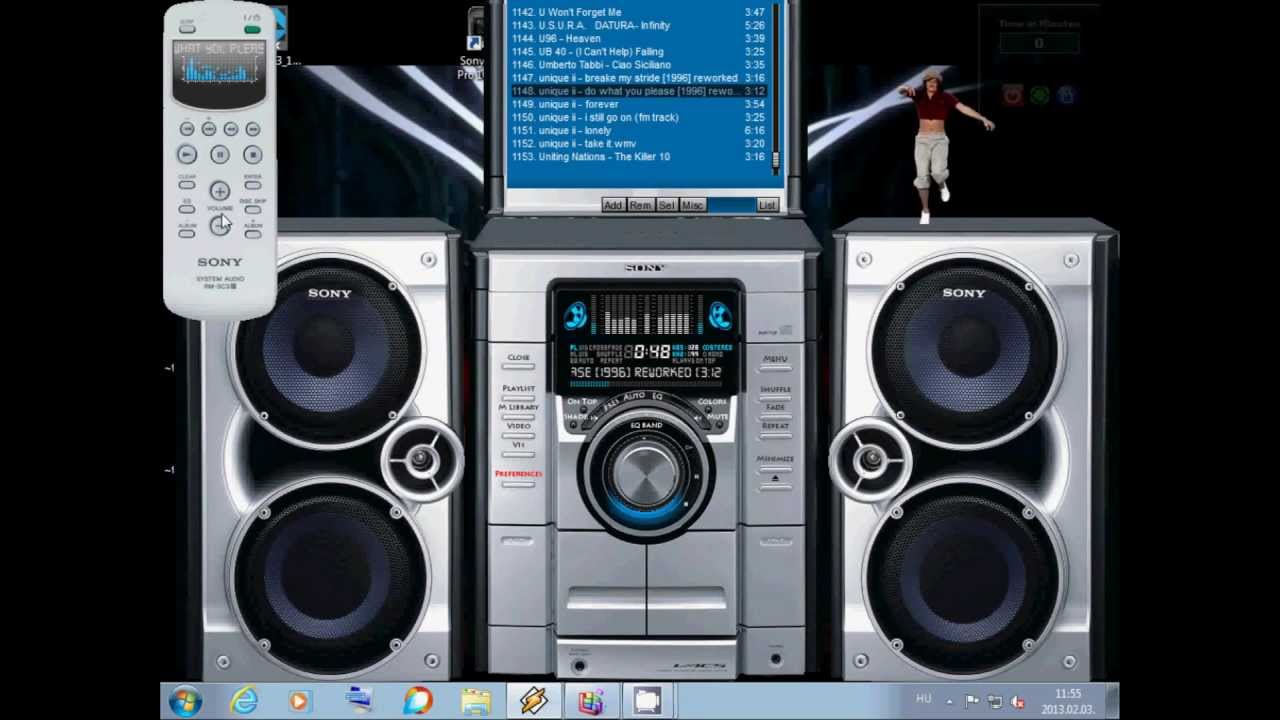Viewport: 1280px width, 720px height.
Task: Click the remote's Sleep button
Action: pyautogui.click(x=187, y=29)
